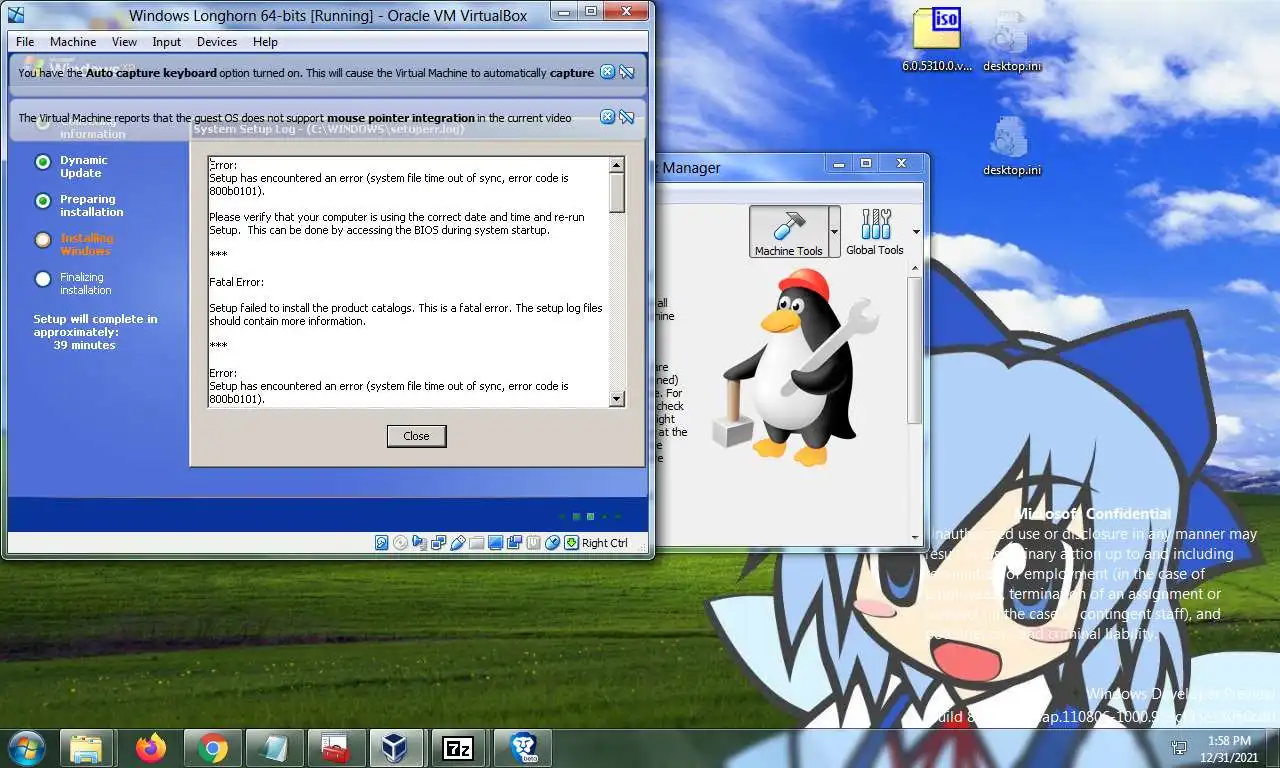Click the network adapters status icon

coord(438,543)
